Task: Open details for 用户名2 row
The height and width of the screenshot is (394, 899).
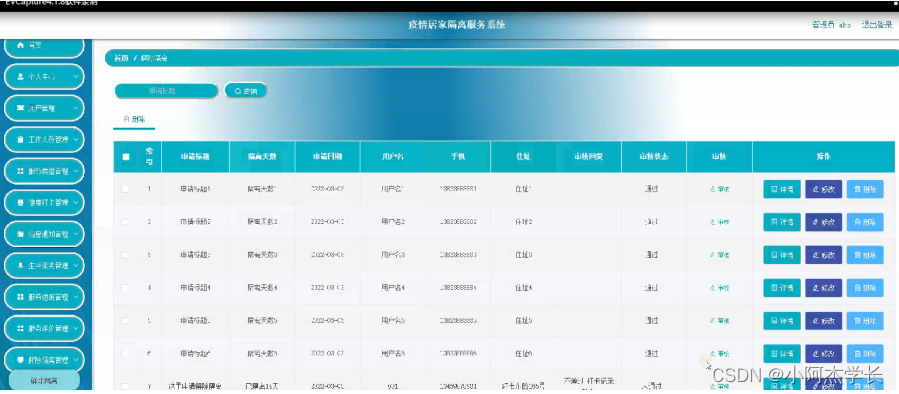Action: click(x=781, y=222)
